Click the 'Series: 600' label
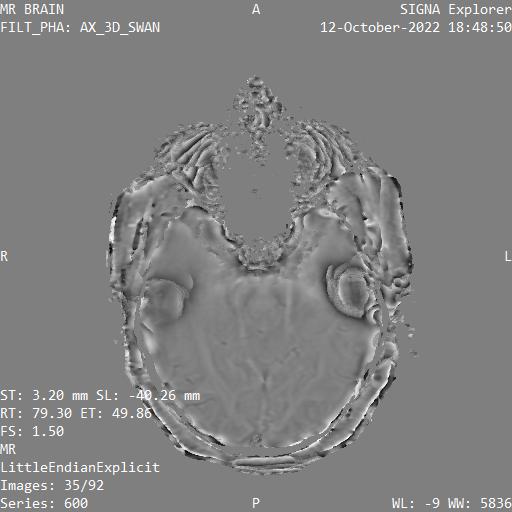 tap(44, 503)
